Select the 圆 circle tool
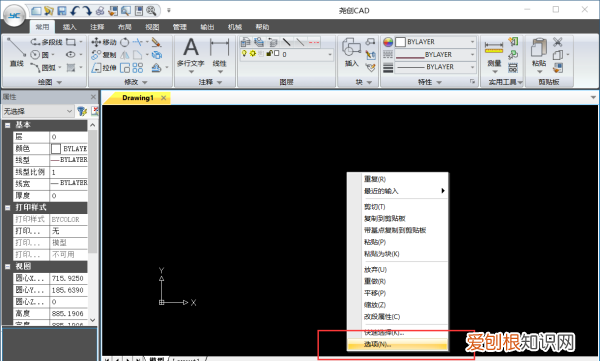Image resolution: width=600 pixels, height=361 pixels. 40,55
